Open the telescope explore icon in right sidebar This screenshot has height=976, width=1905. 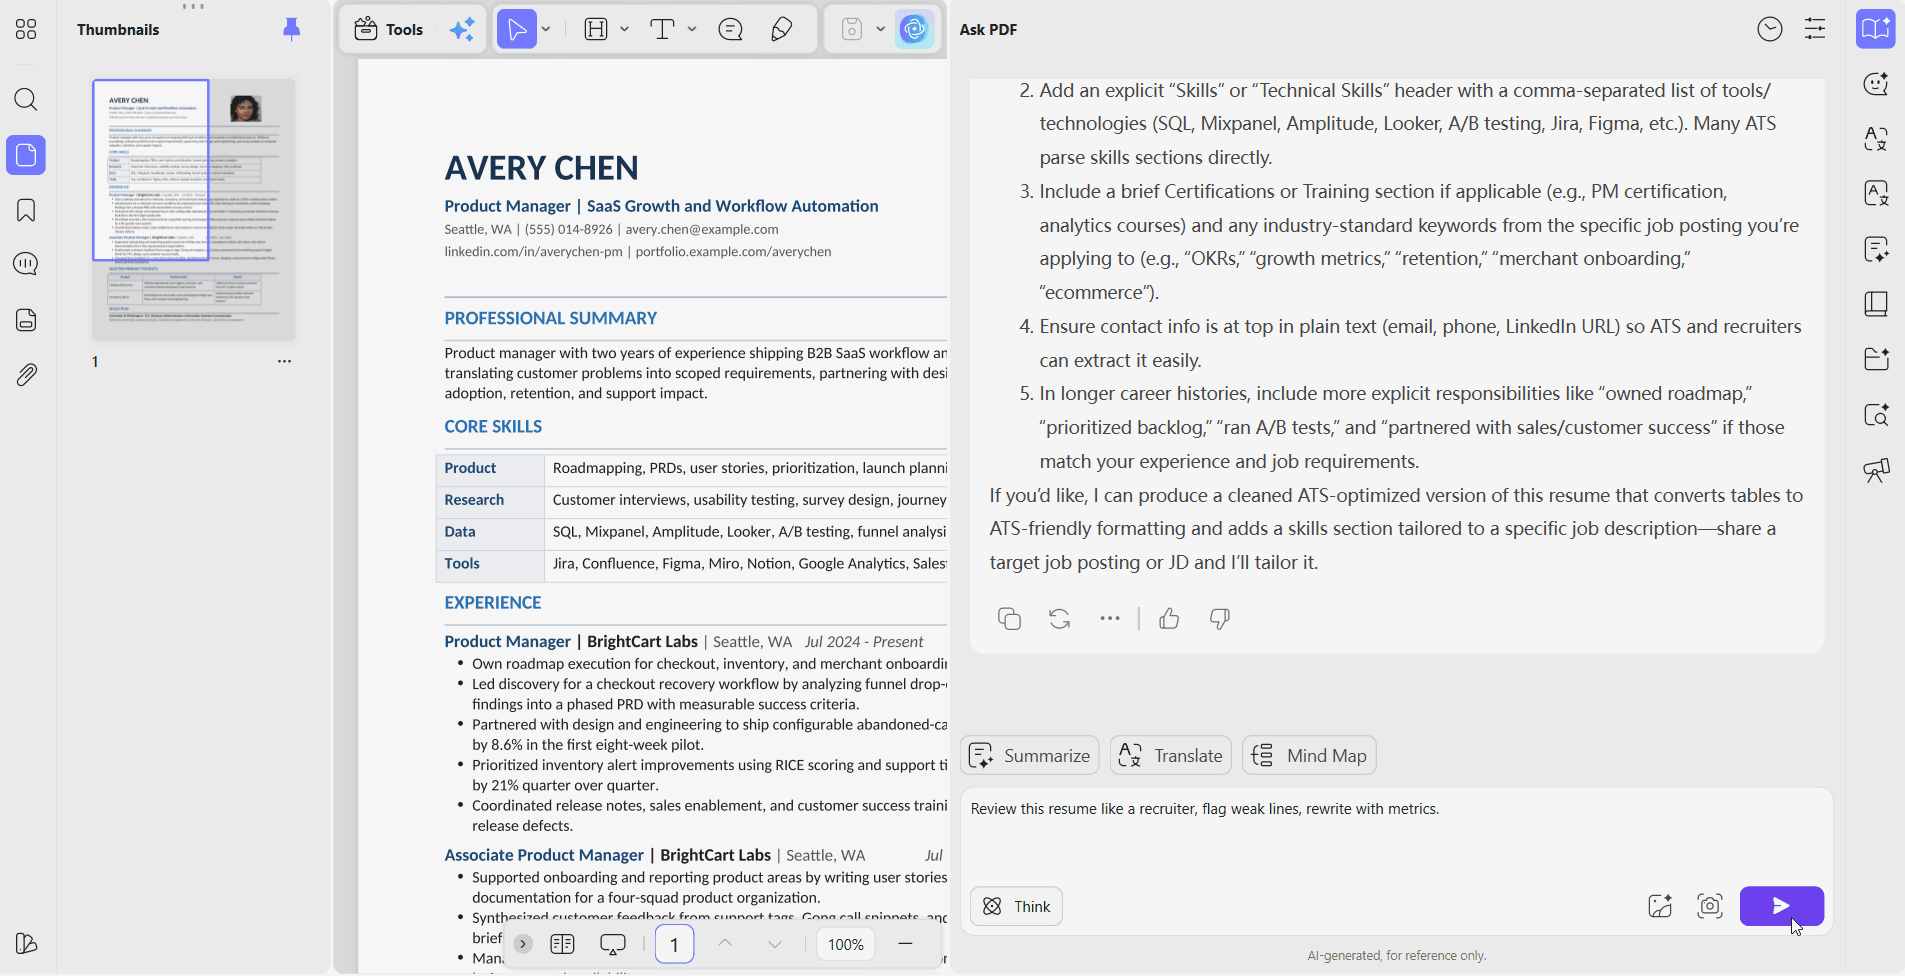[x=1876, y=470]
